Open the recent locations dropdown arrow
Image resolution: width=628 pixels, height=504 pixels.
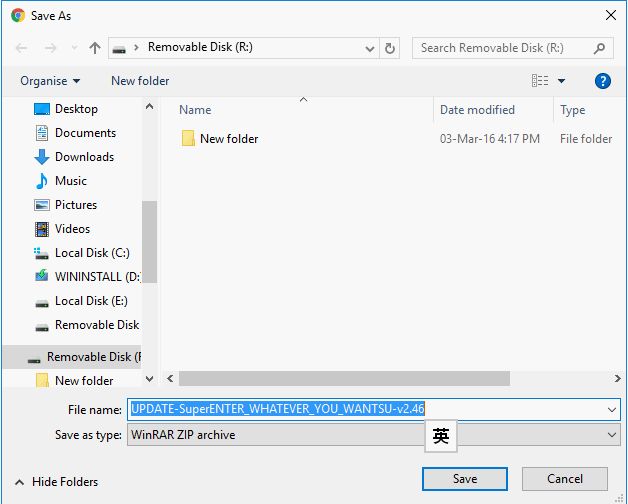[74, 48]
